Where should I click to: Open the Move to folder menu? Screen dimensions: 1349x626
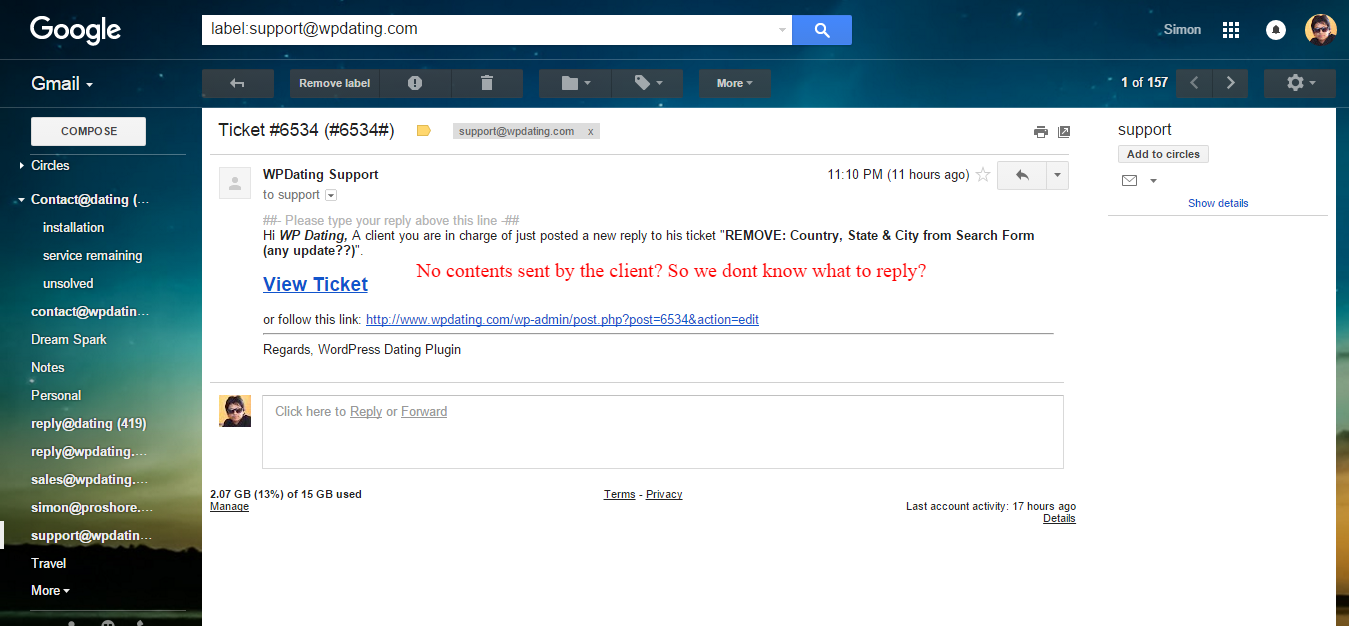click(x=575, y=83)
